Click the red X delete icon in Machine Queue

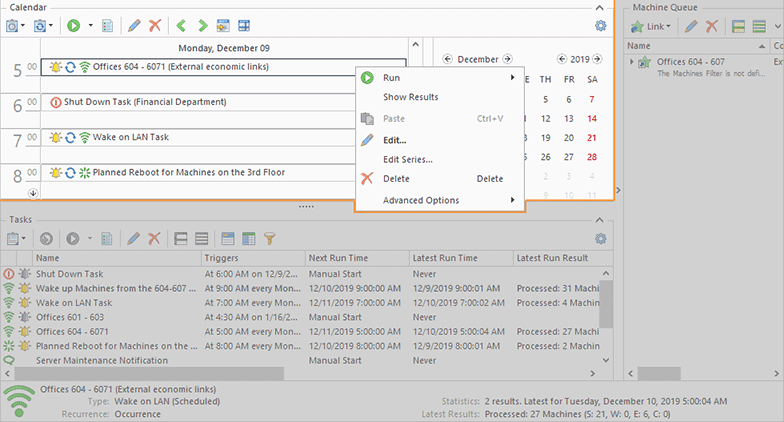[712, 25]
